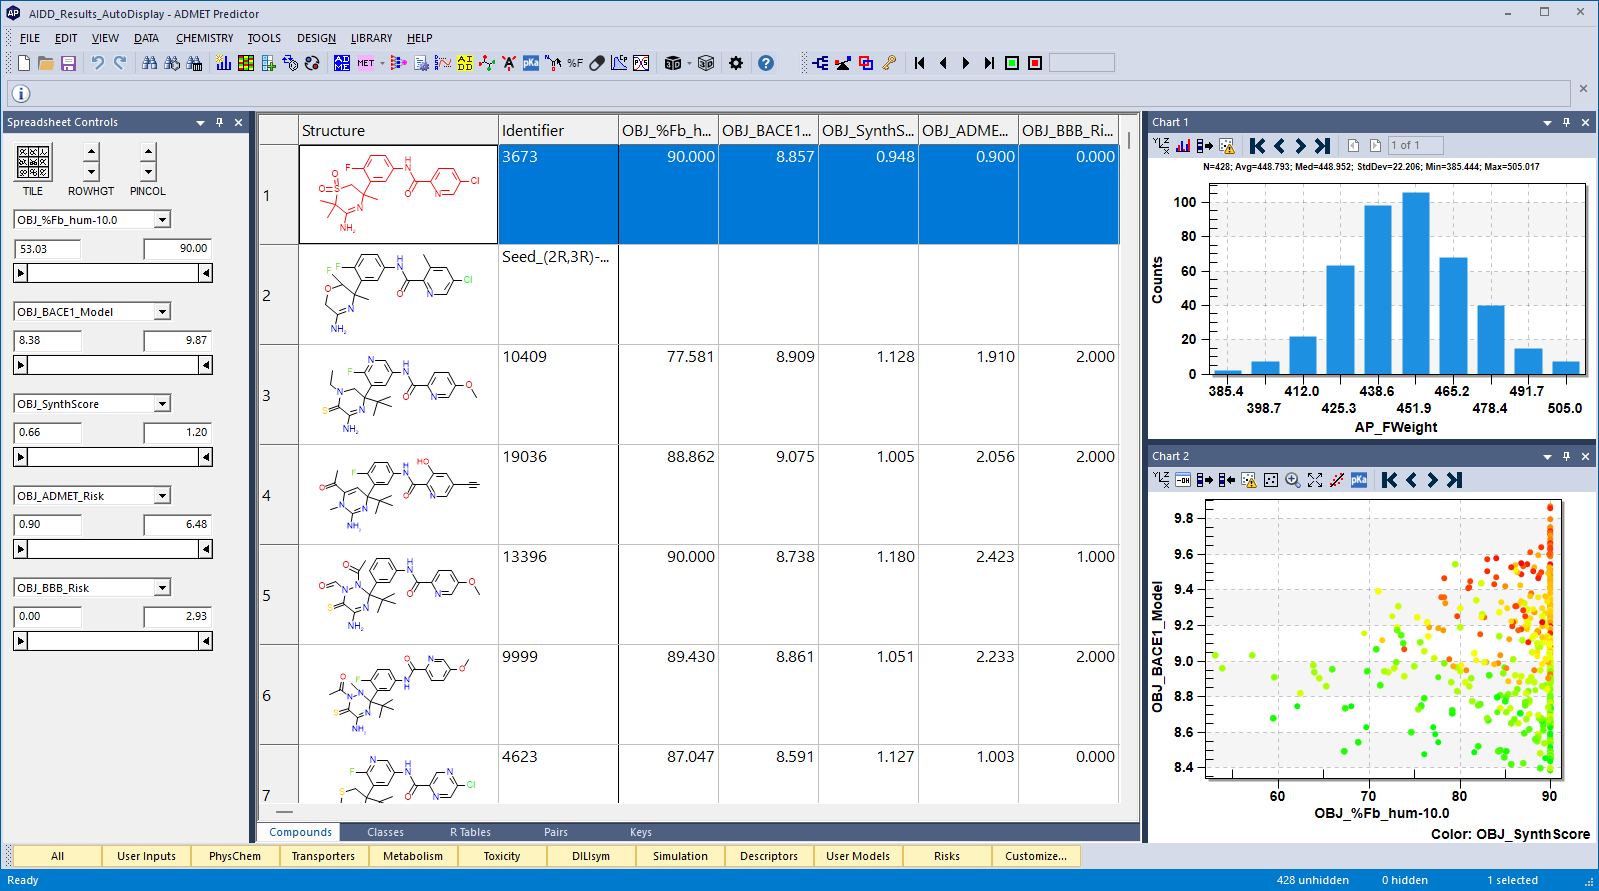
Task: Click the MET metabolism icon
Action: point(366,63)
